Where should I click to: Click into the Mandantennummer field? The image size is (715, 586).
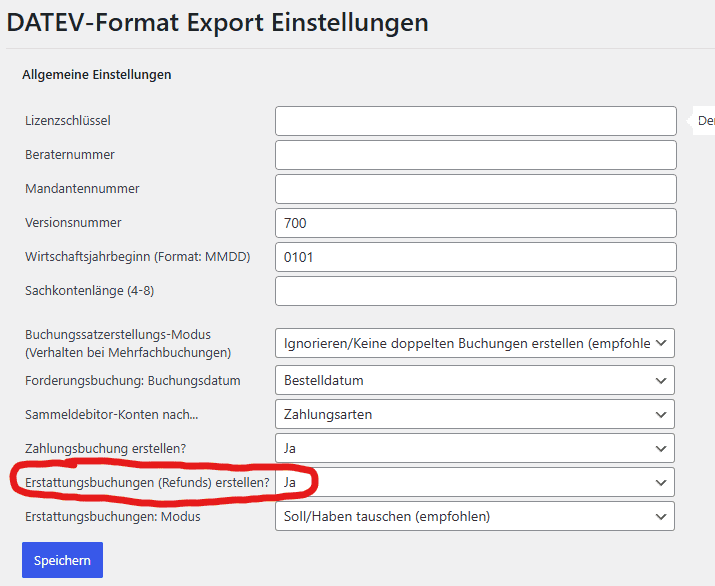pos(476,189)
